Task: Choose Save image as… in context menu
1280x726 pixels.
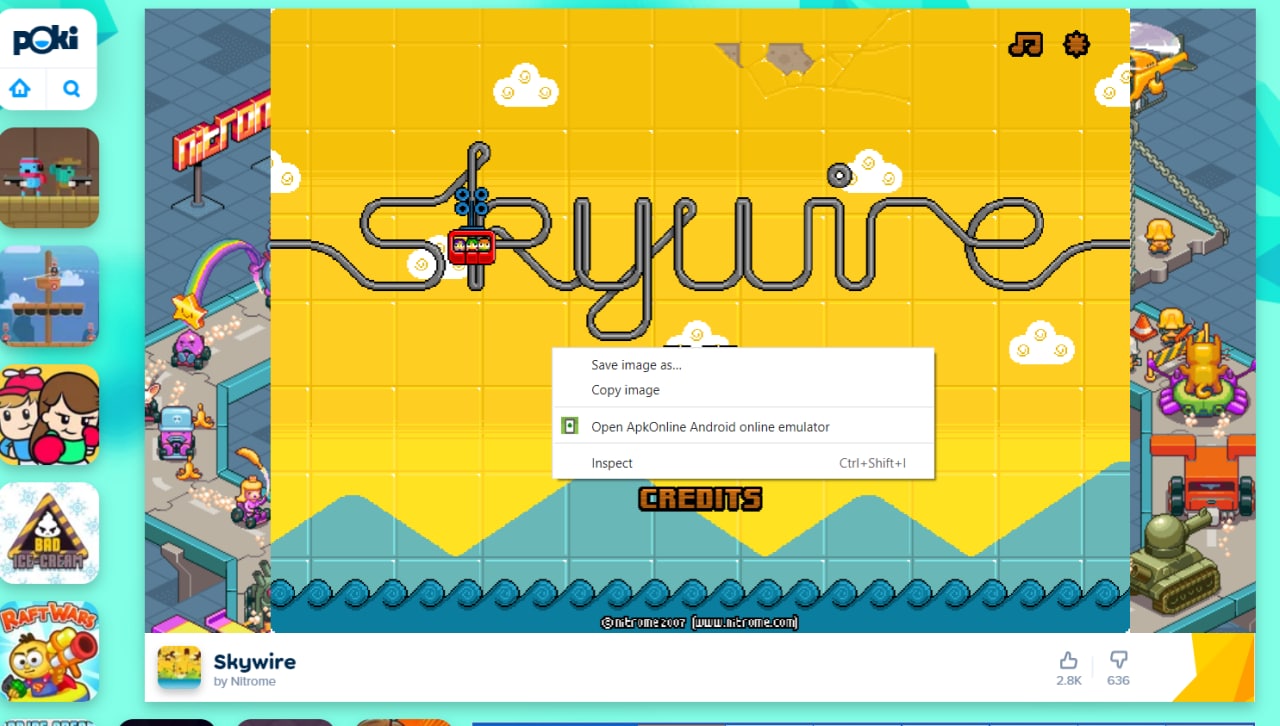Action: coord(743,365)
